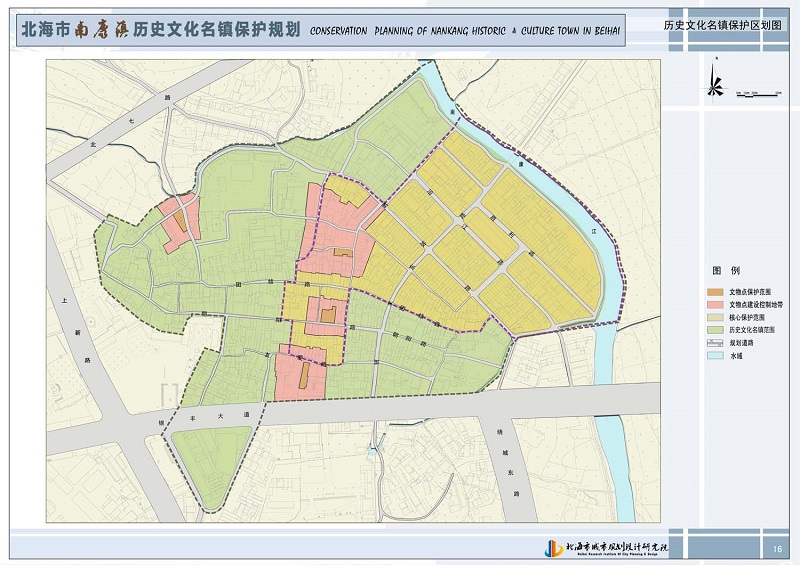The height and width of the screenshot is (565, 800).
Task: Click the yellow 核心保护范围 legend swatch
Action: pos(716,316)
